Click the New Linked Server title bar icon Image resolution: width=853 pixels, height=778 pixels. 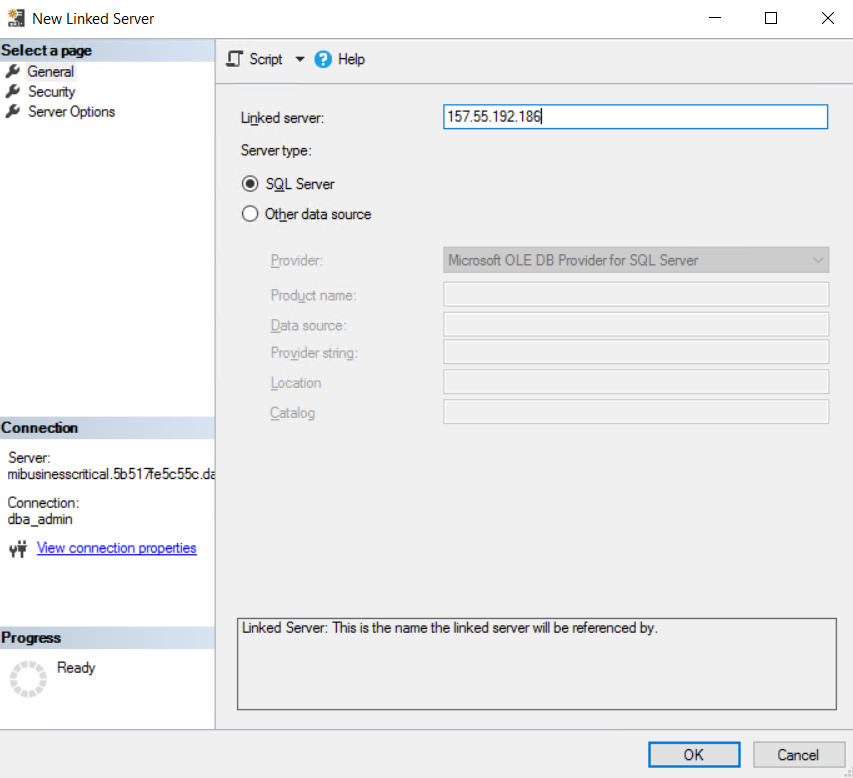tap(15, 18)
